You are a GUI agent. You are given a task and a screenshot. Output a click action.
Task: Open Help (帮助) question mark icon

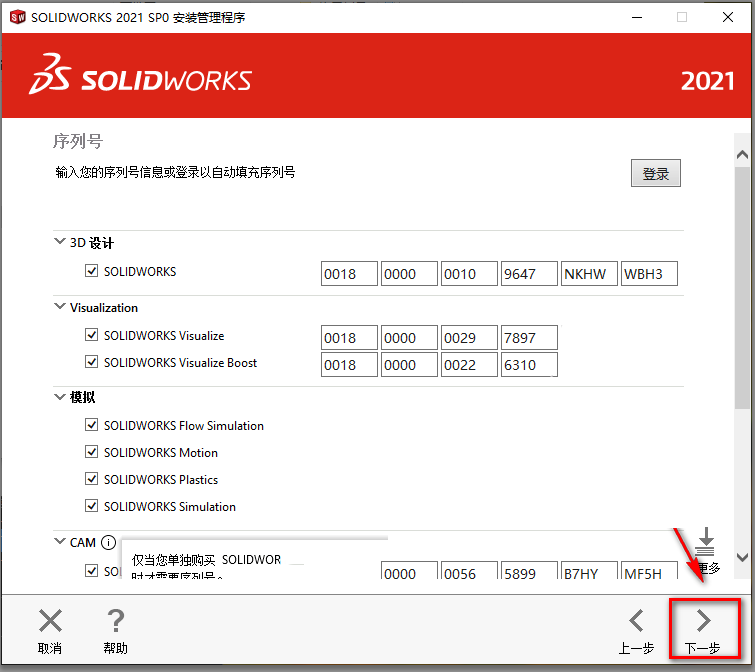116,620
